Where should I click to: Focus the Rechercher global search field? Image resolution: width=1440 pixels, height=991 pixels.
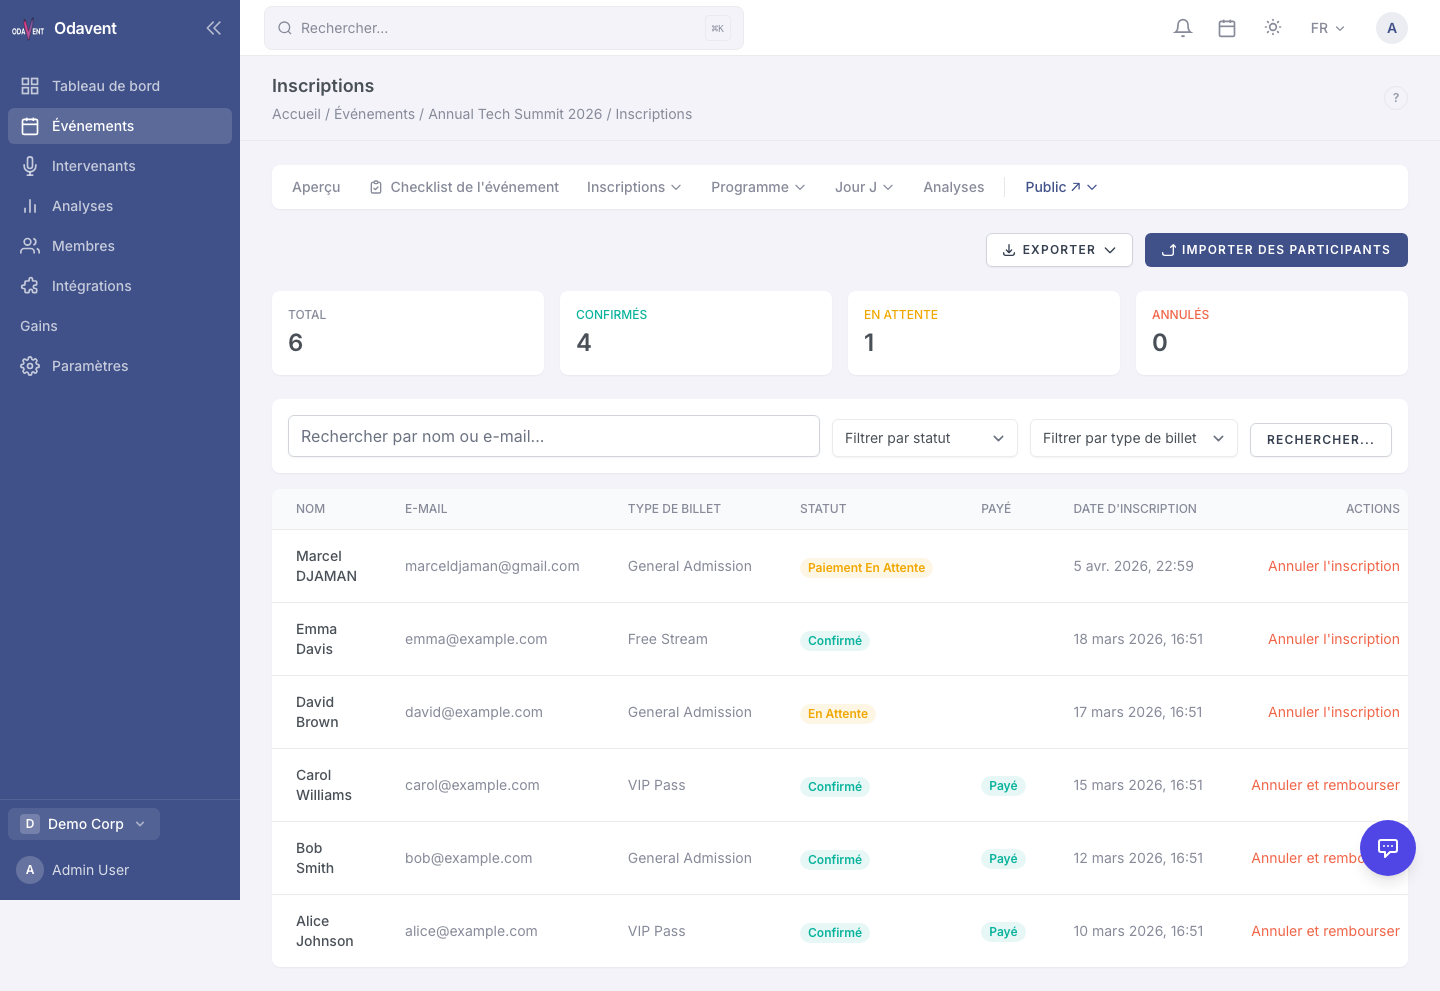point(504,28)
